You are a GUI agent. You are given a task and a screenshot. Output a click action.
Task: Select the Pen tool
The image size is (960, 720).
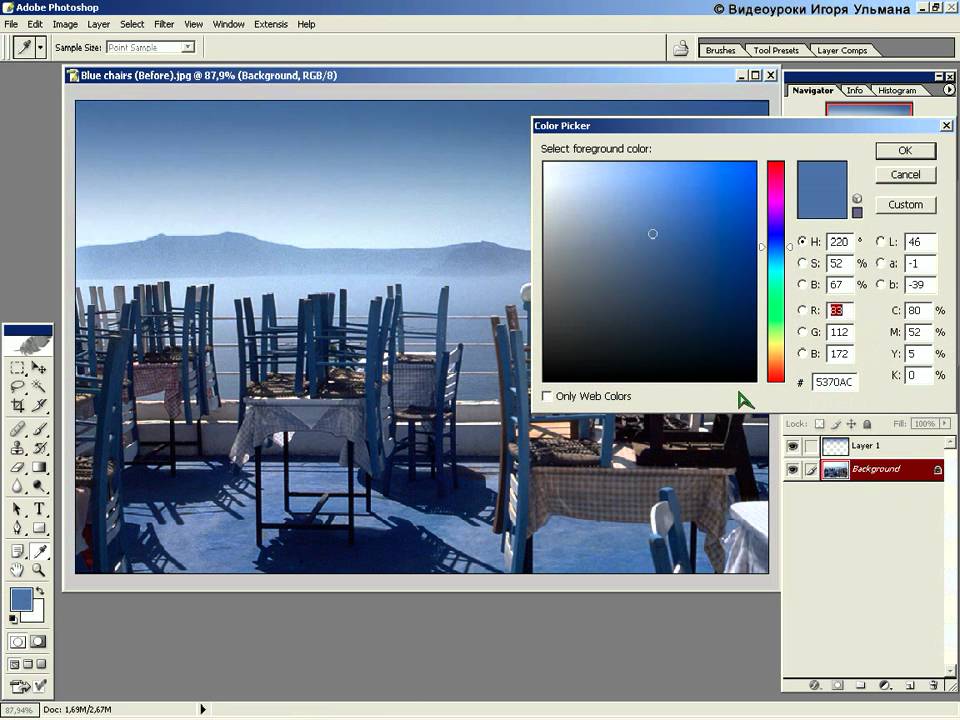(x=17, y=528)
